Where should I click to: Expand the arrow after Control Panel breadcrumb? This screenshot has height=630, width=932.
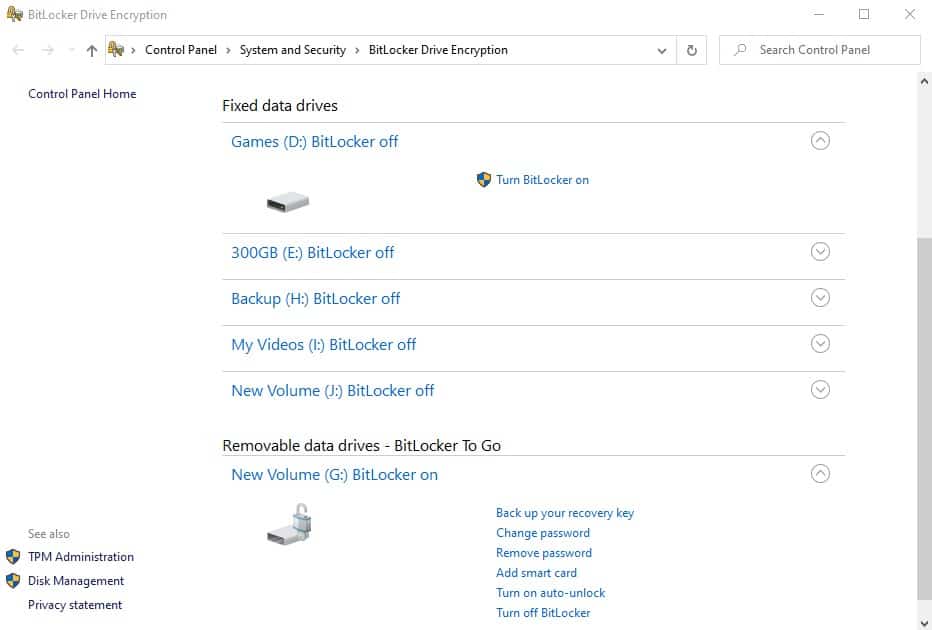[x=228, y=51]
